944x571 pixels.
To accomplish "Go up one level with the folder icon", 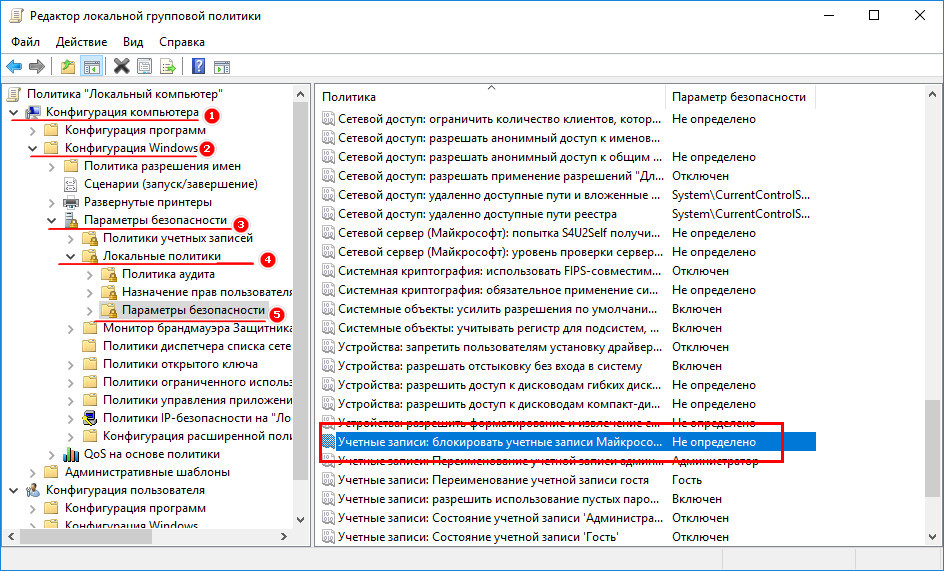I will [x=68, y=66].
